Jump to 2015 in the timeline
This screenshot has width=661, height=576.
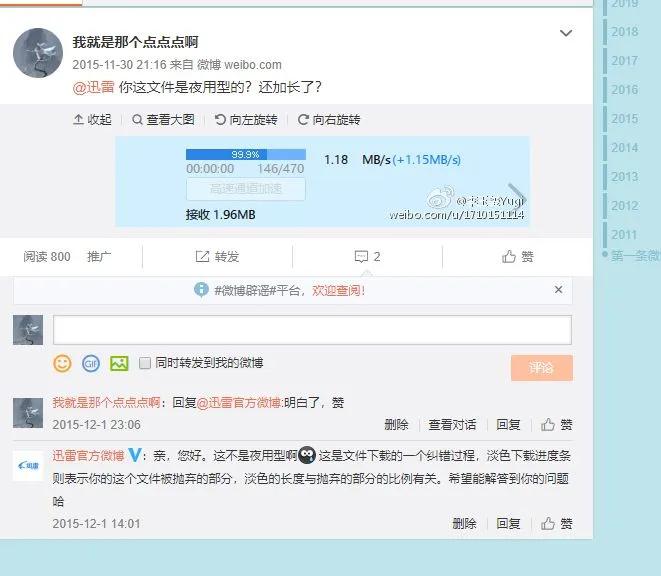click(624, 119)
